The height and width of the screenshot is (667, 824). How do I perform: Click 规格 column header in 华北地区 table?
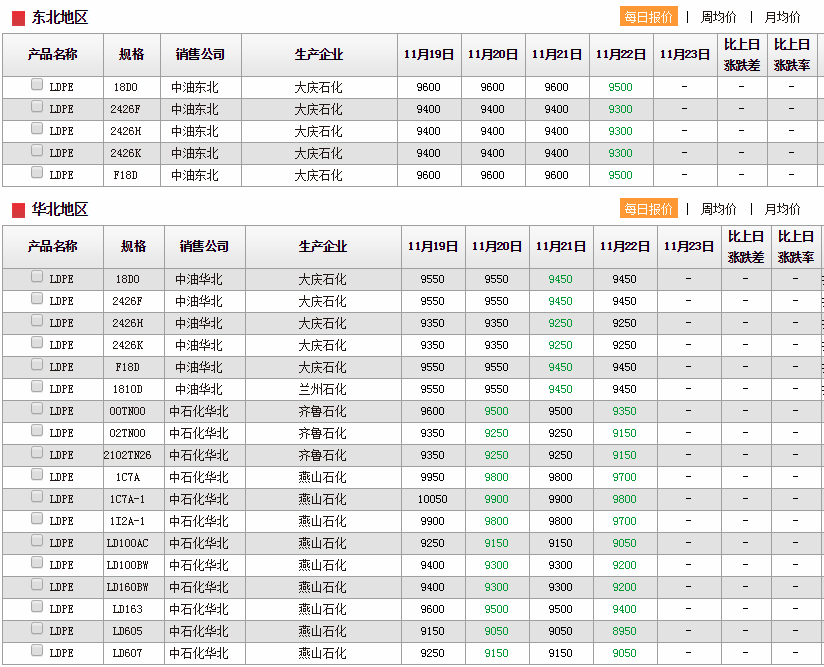(134, 247)
